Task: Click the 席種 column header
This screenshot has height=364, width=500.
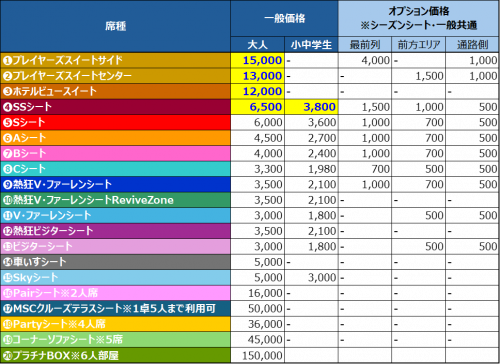Action: point(115,26)
